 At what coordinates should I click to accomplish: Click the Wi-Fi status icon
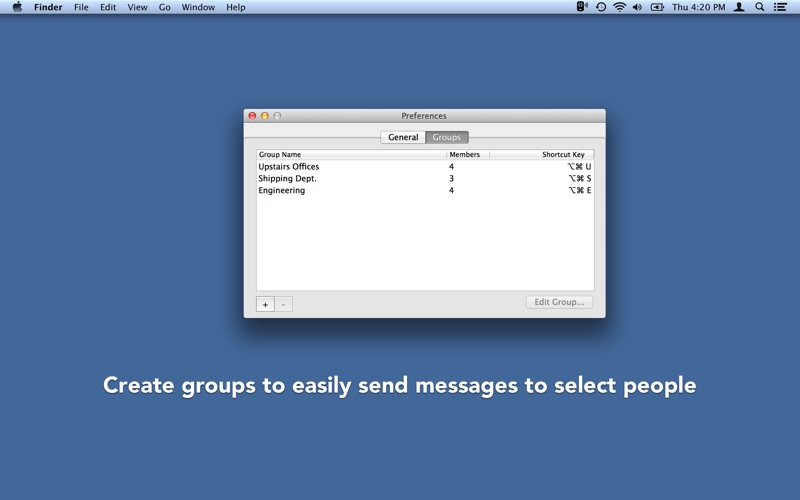(x=619, y=7)
